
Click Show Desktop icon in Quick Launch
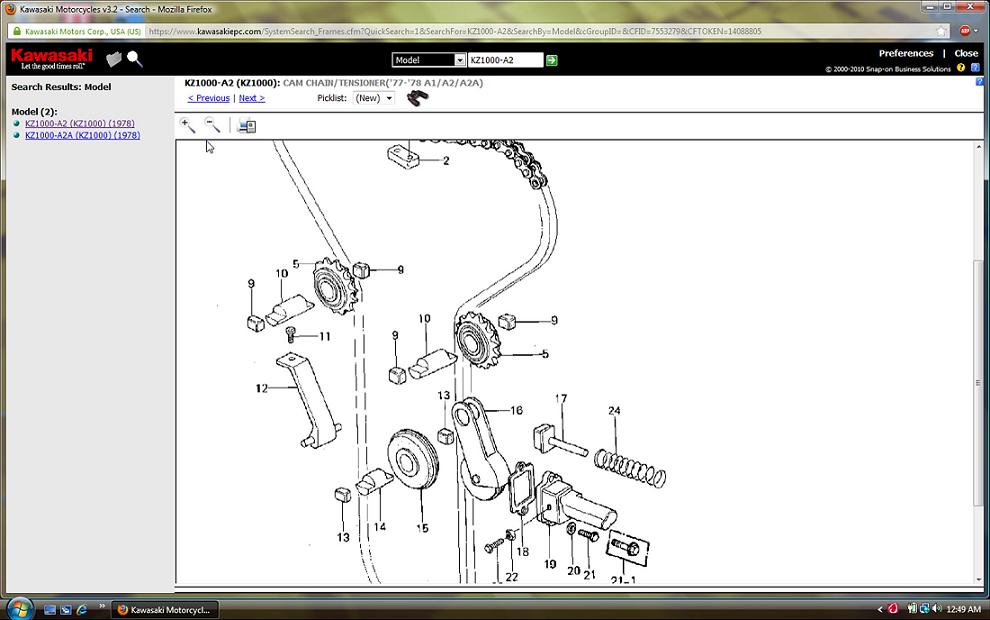coord(50,609)
